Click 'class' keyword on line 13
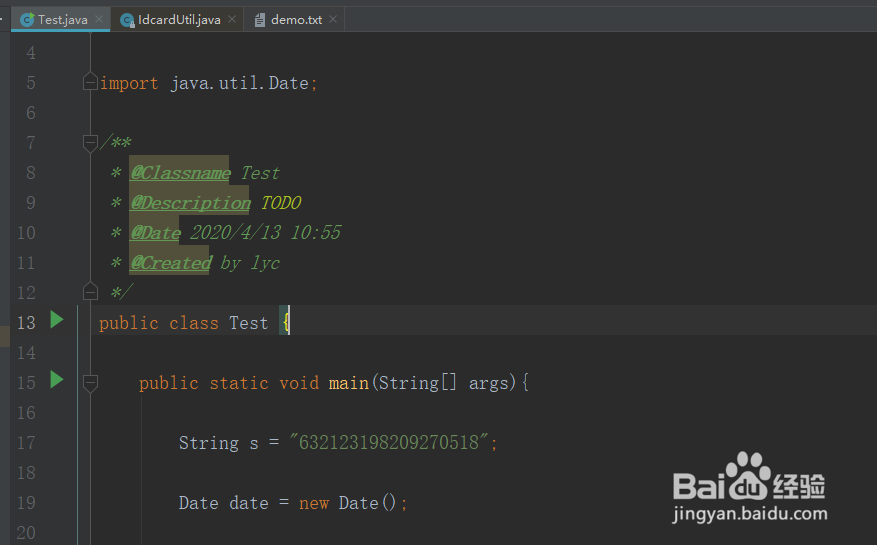 194,323
